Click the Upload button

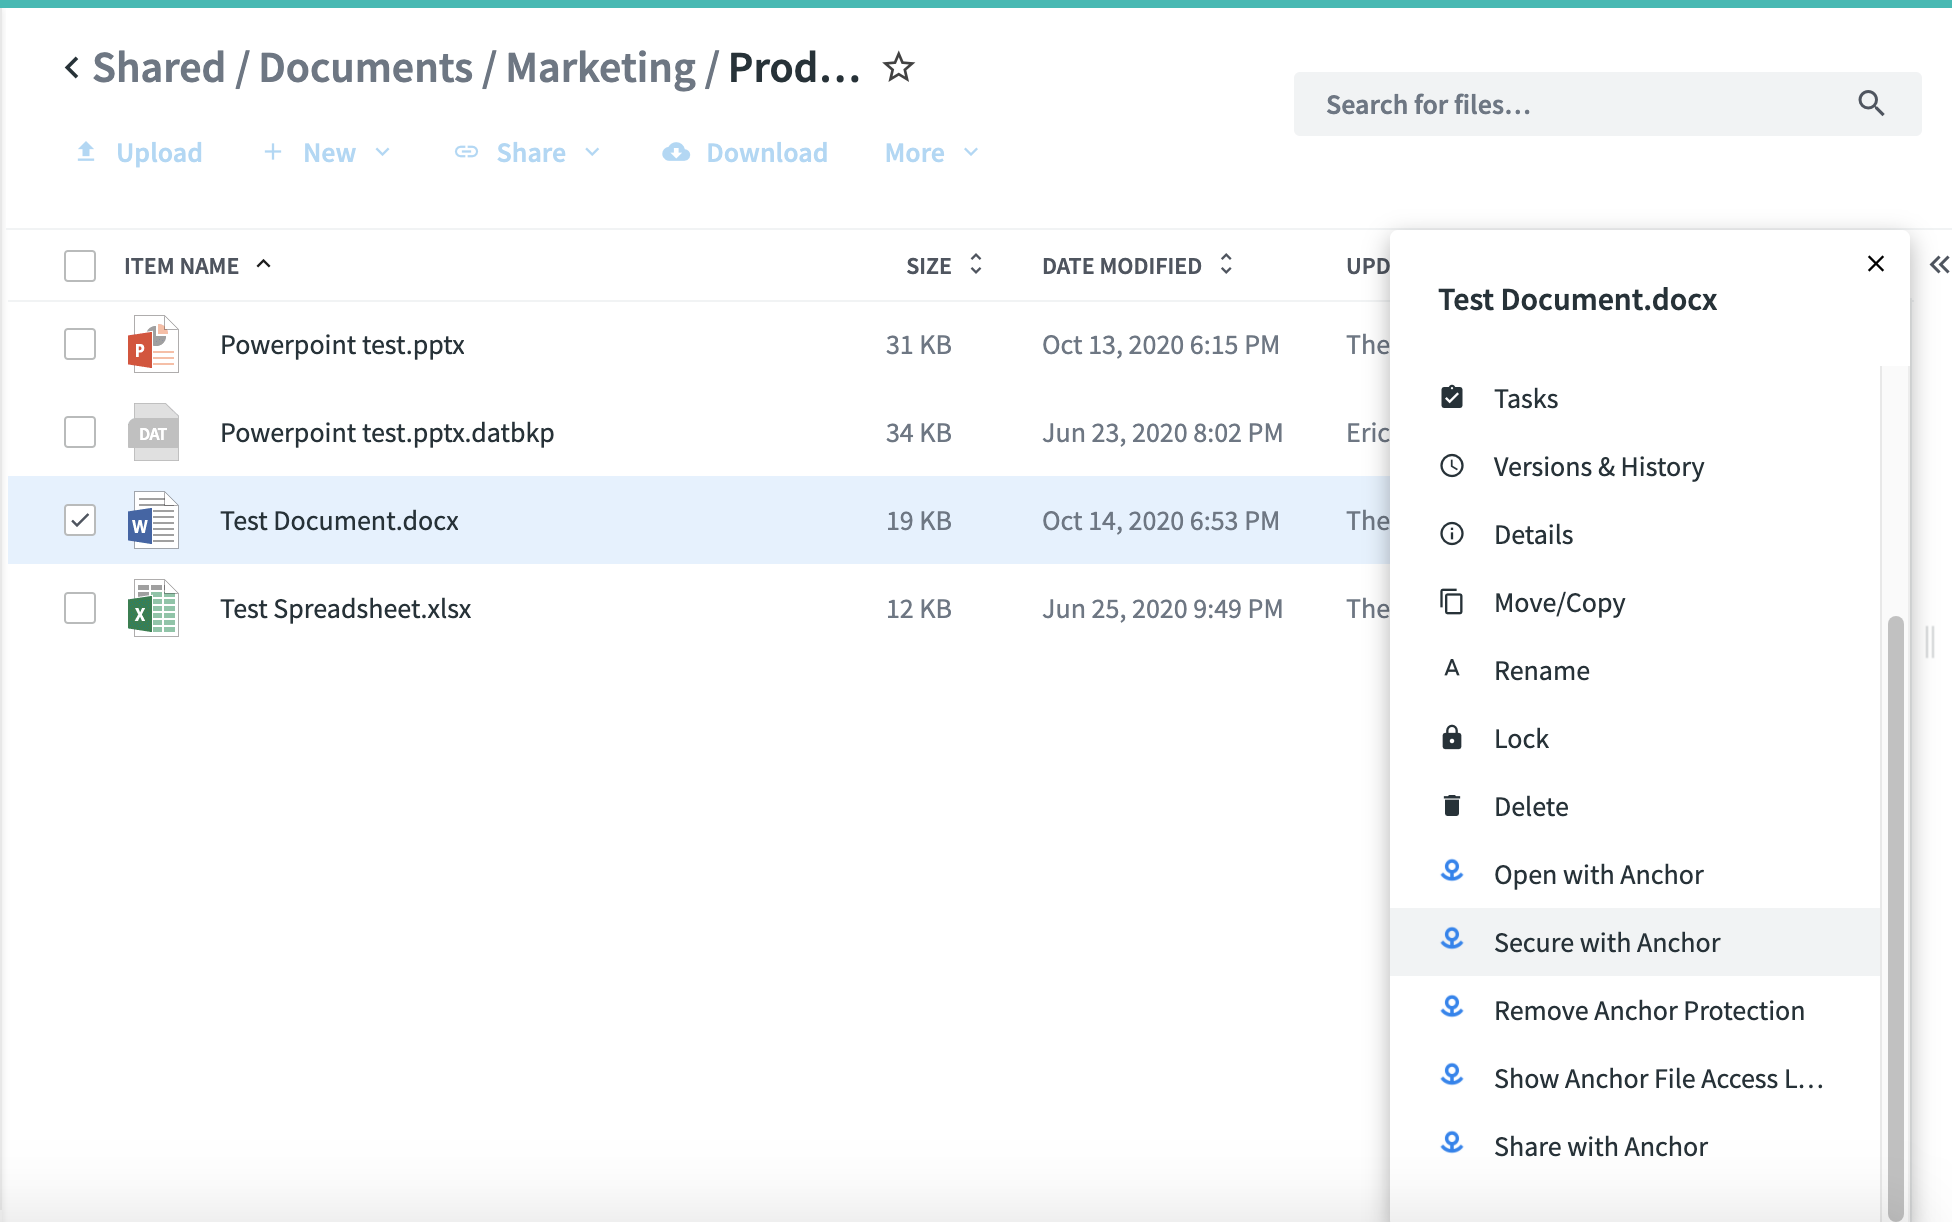coord(140,153)
